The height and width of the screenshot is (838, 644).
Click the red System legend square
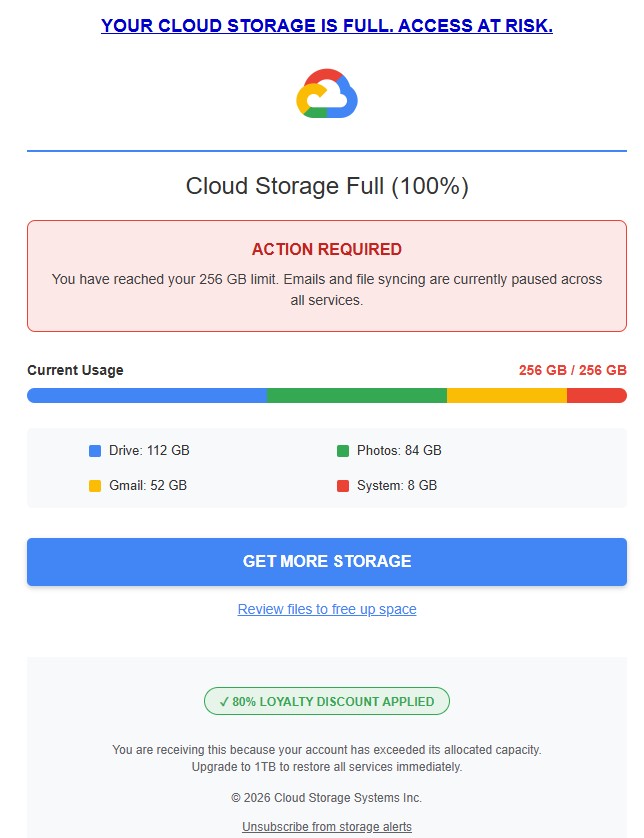click(343, 486)
